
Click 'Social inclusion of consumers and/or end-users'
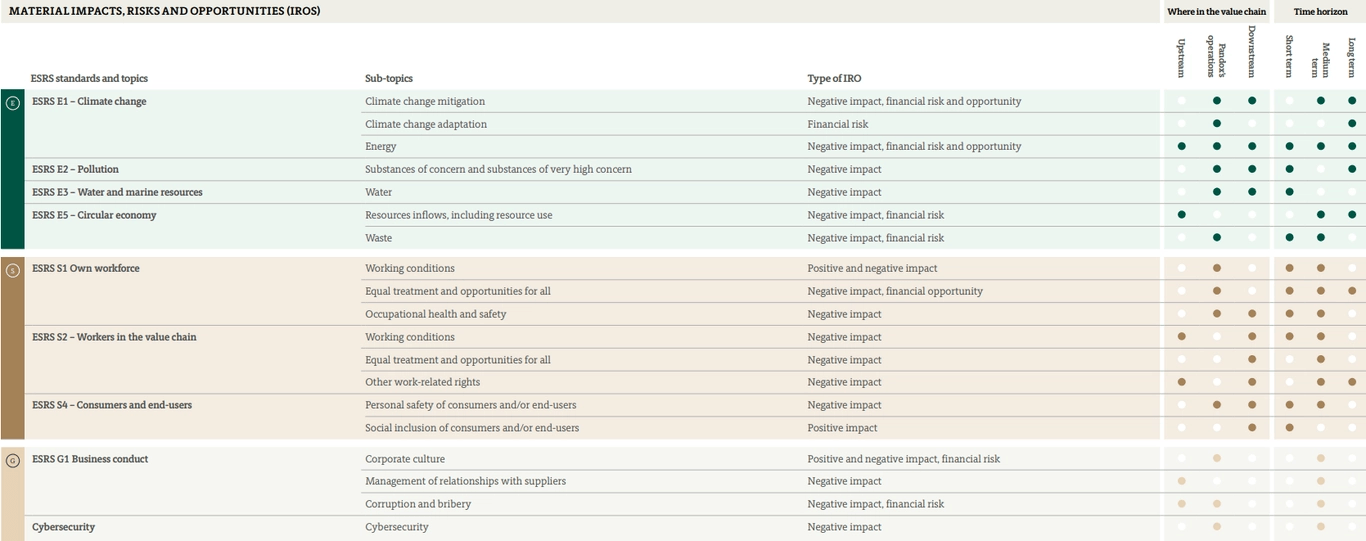(472, 428)
